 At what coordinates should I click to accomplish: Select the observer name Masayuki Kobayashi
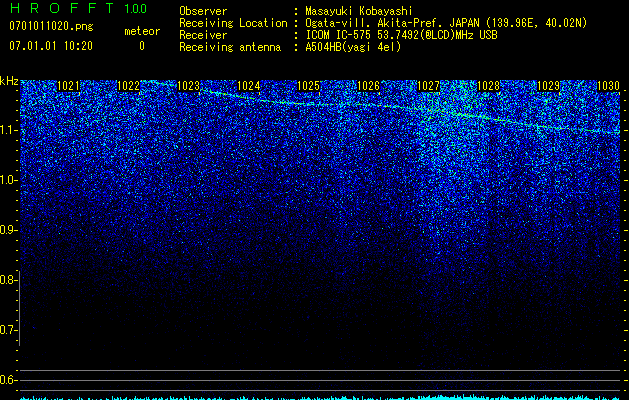tap(358, 11)
